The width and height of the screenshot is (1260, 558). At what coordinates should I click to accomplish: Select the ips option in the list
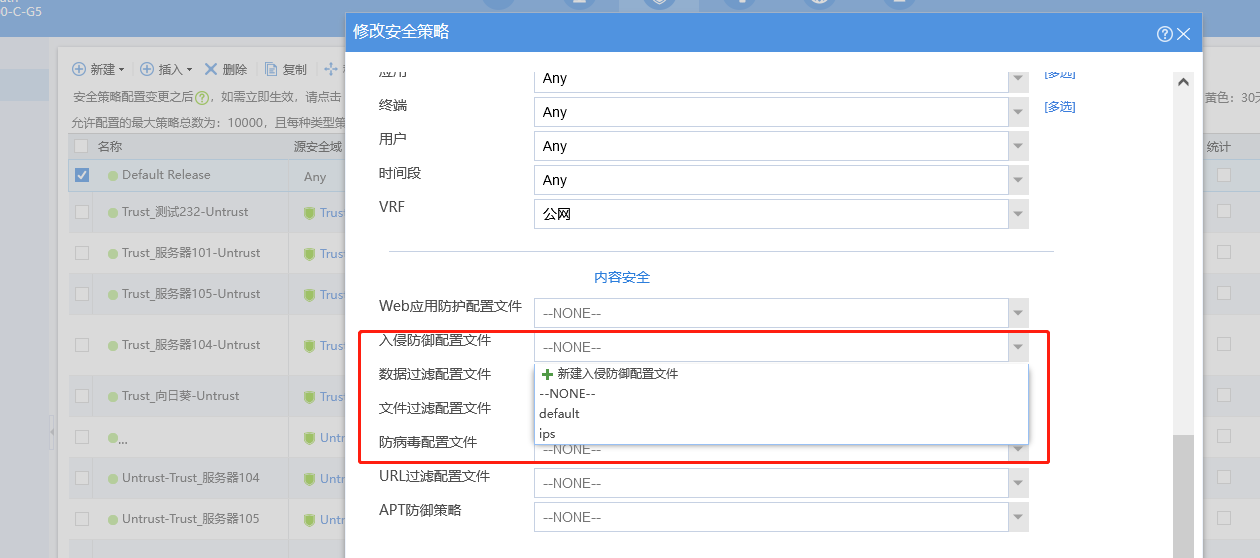(547, 434)
